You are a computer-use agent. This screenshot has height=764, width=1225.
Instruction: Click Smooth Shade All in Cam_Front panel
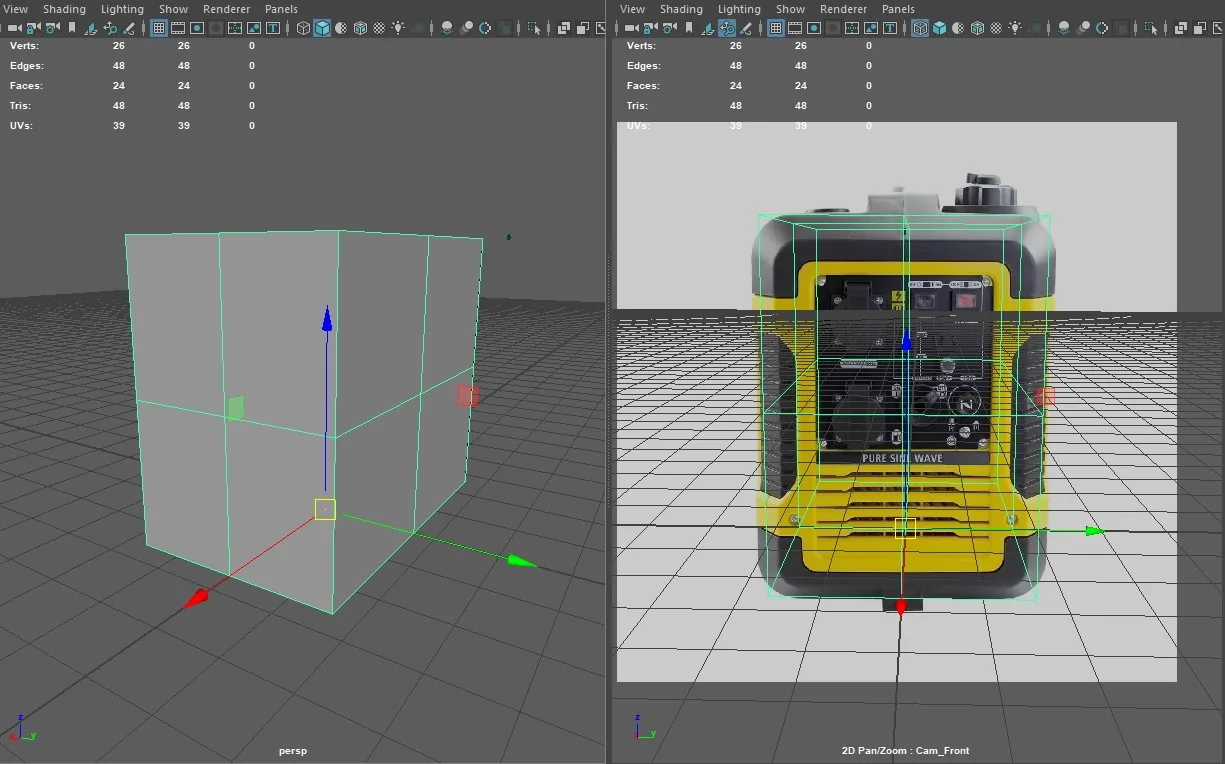click(939, 29)
